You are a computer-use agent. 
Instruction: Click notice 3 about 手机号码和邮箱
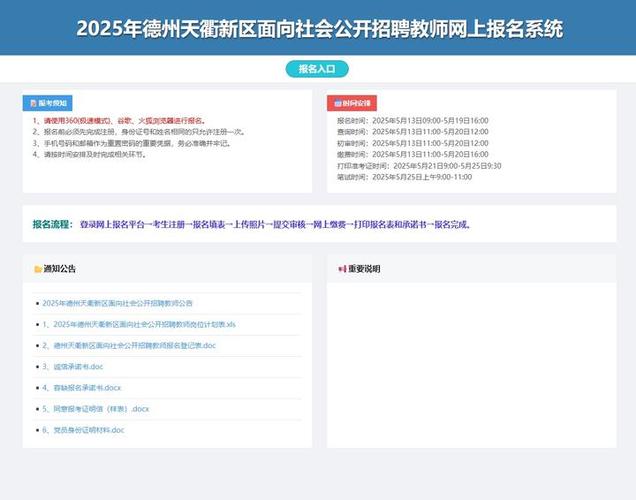pos(132,143)
